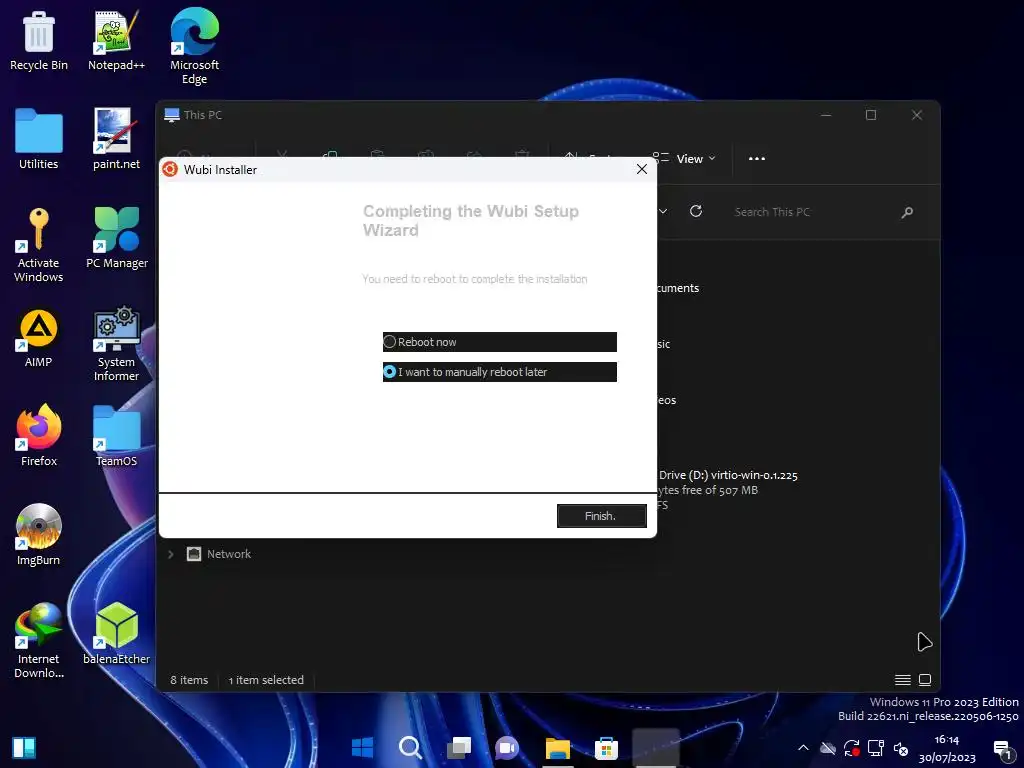This screenshot has height=768, width=1024.
Task: Select Internet Download Manager desktop shortcut
Action: click(x=39, y=641)
